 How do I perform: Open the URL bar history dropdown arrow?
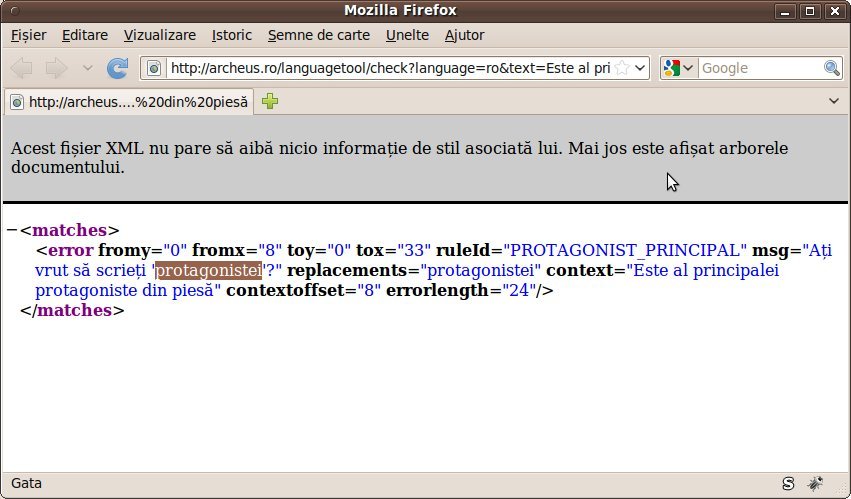640,68
